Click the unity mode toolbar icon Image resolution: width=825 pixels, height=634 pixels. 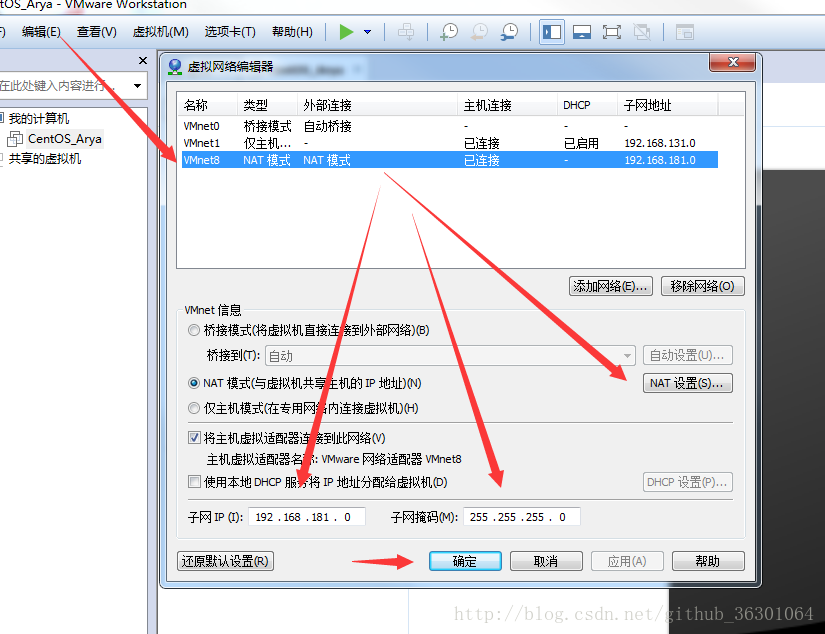[x=641, y=32]
